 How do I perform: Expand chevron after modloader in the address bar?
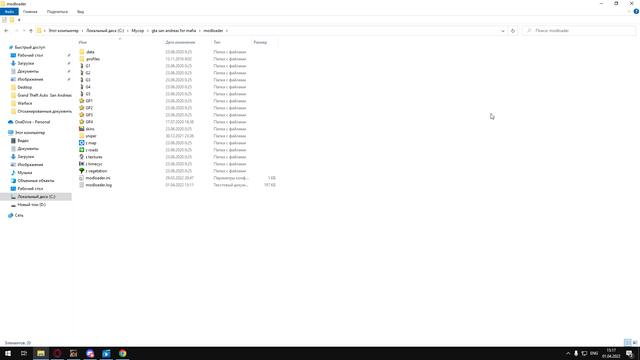click(227, 31)
